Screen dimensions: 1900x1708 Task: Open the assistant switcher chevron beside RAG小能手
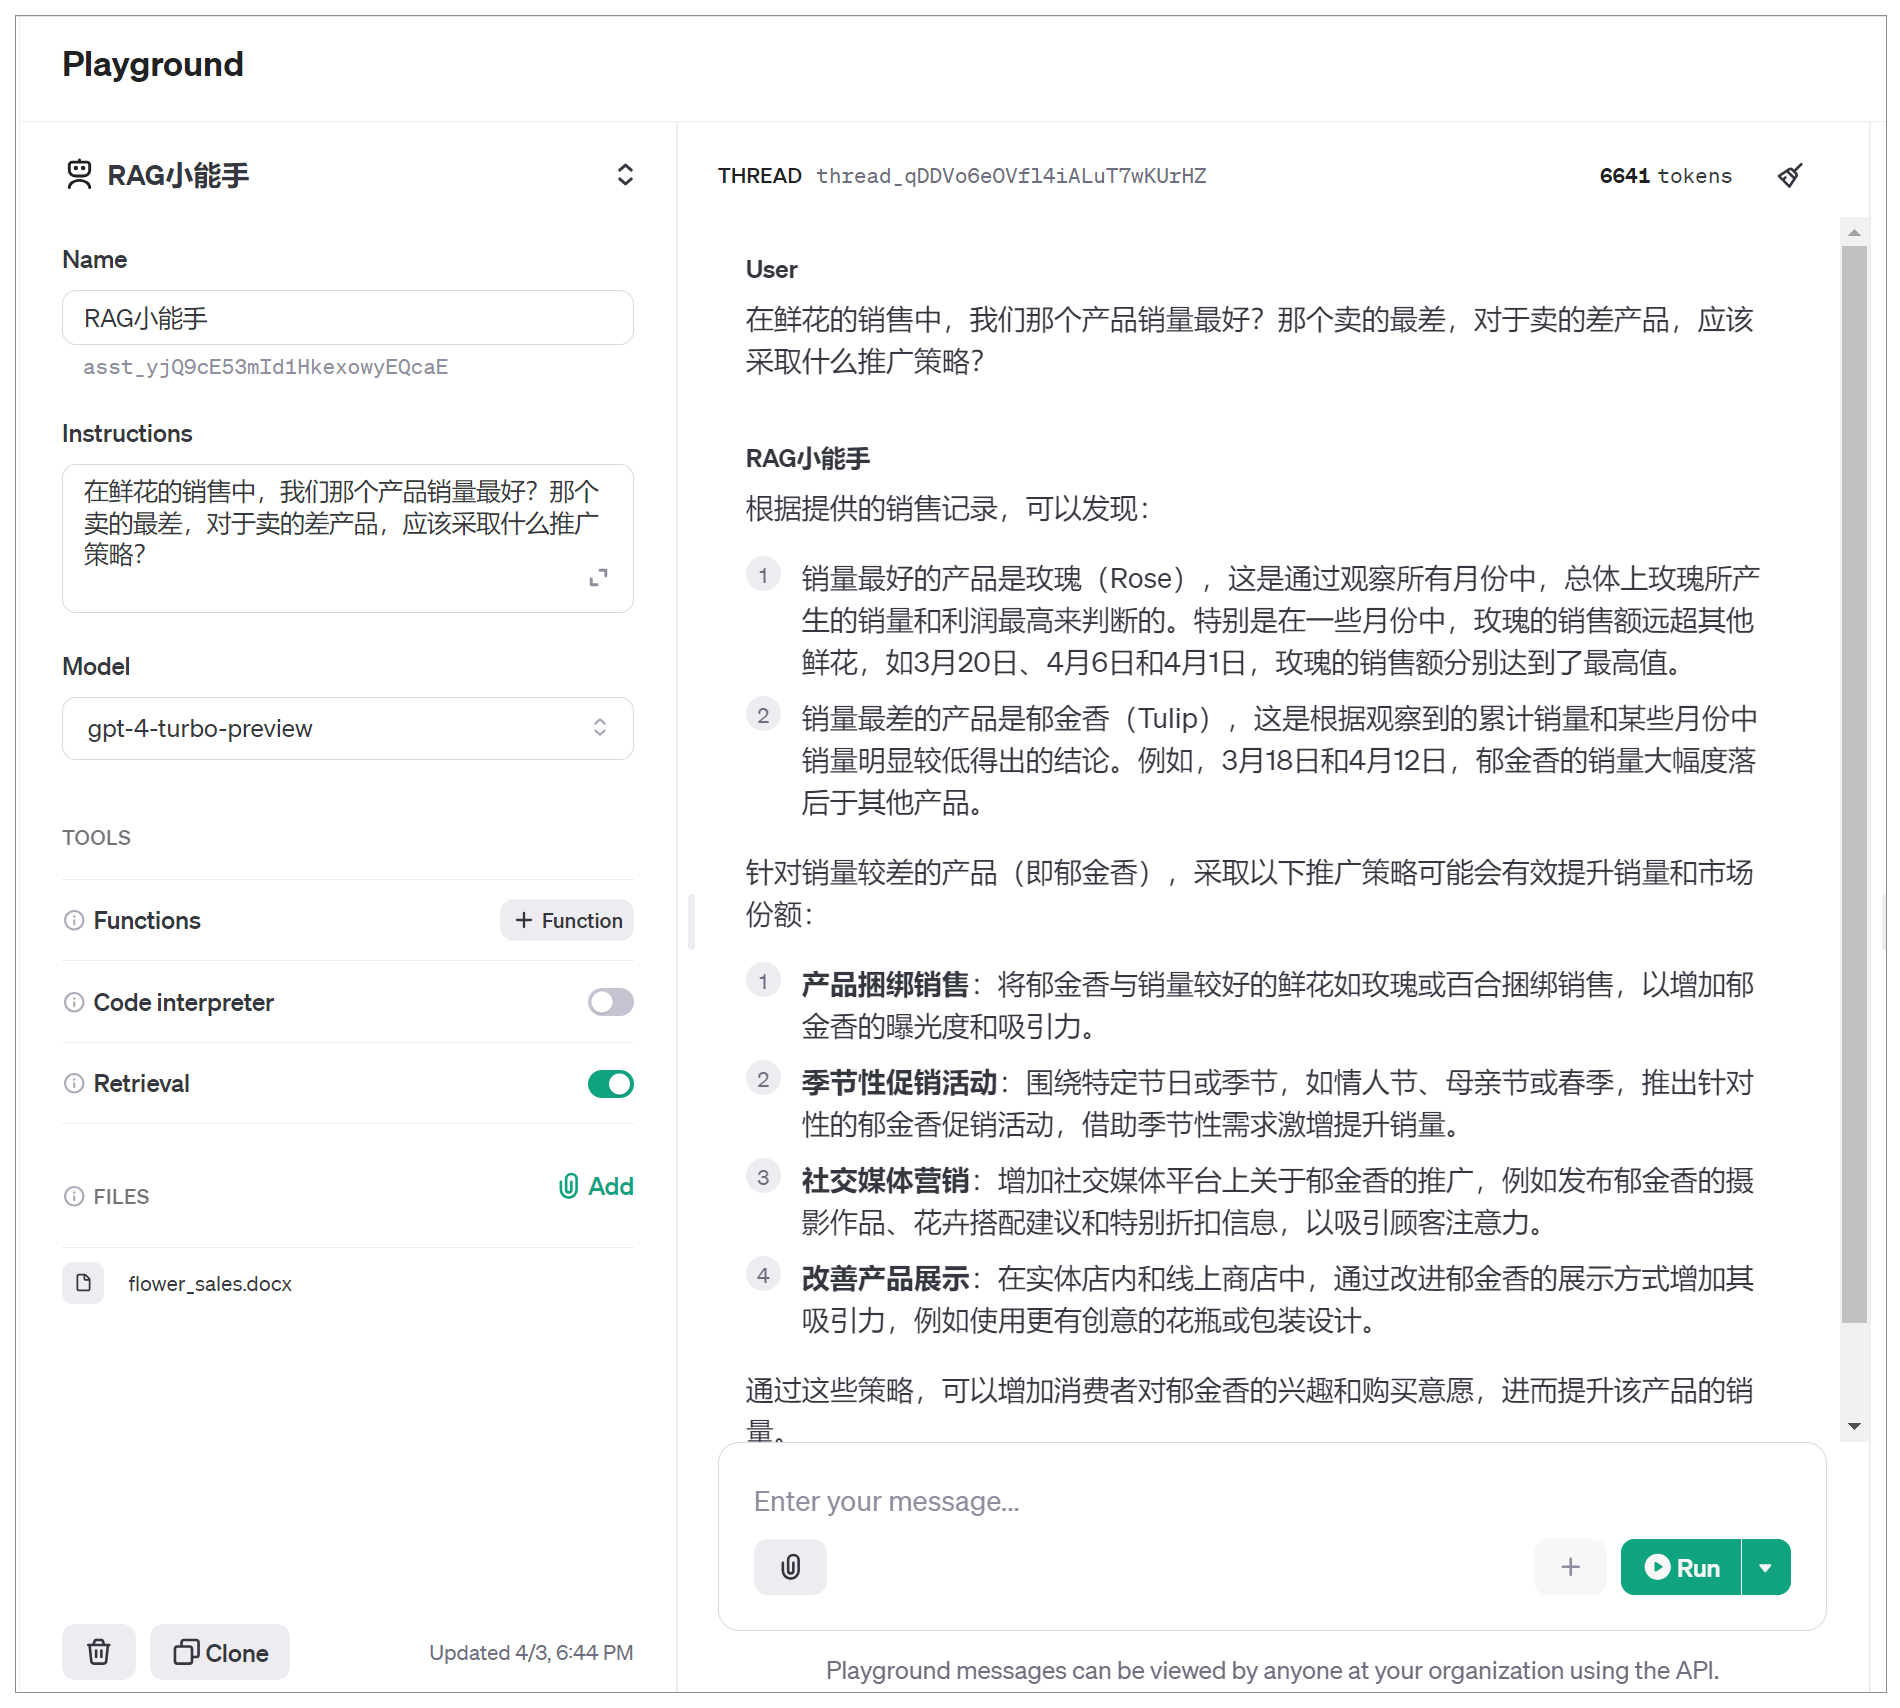(x=625, y=174)
